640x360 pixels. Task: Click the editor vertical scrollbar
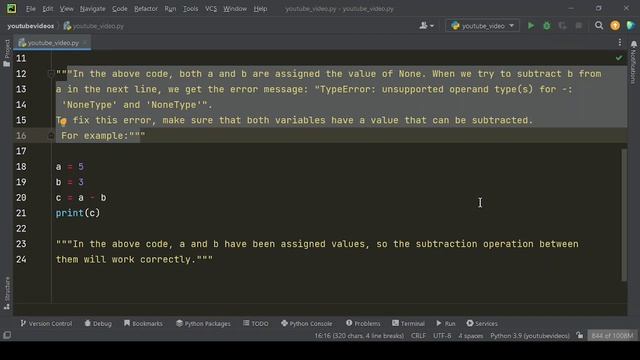(624, 215)
